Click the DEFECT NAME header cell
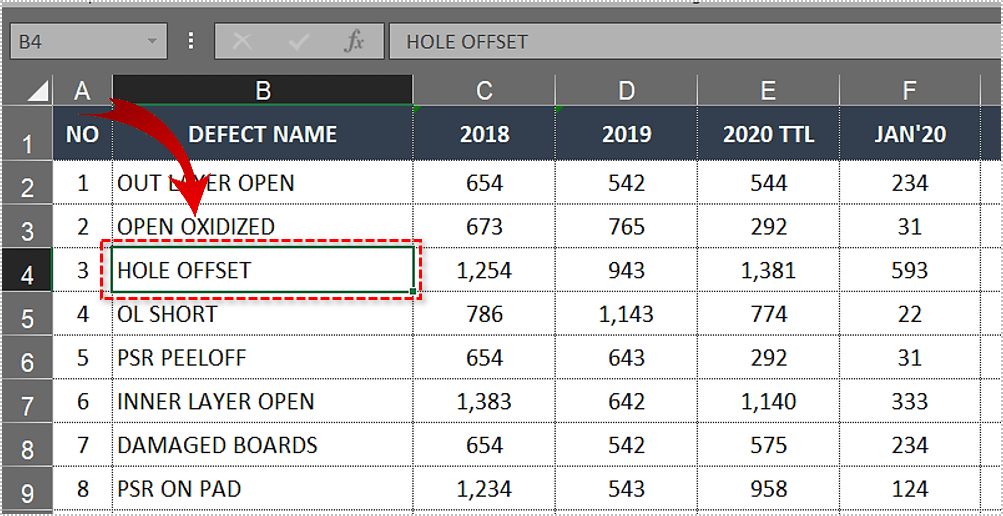 (262, 134)
